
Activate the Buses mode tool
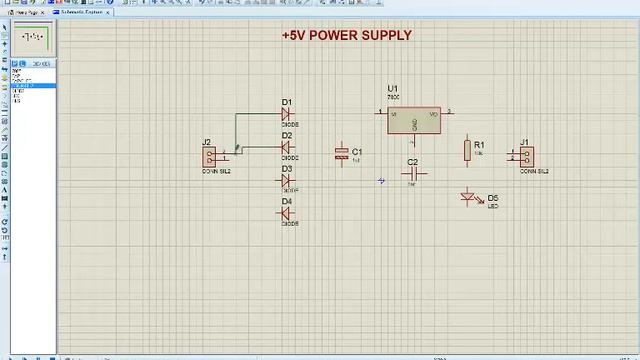click(4, 69)
